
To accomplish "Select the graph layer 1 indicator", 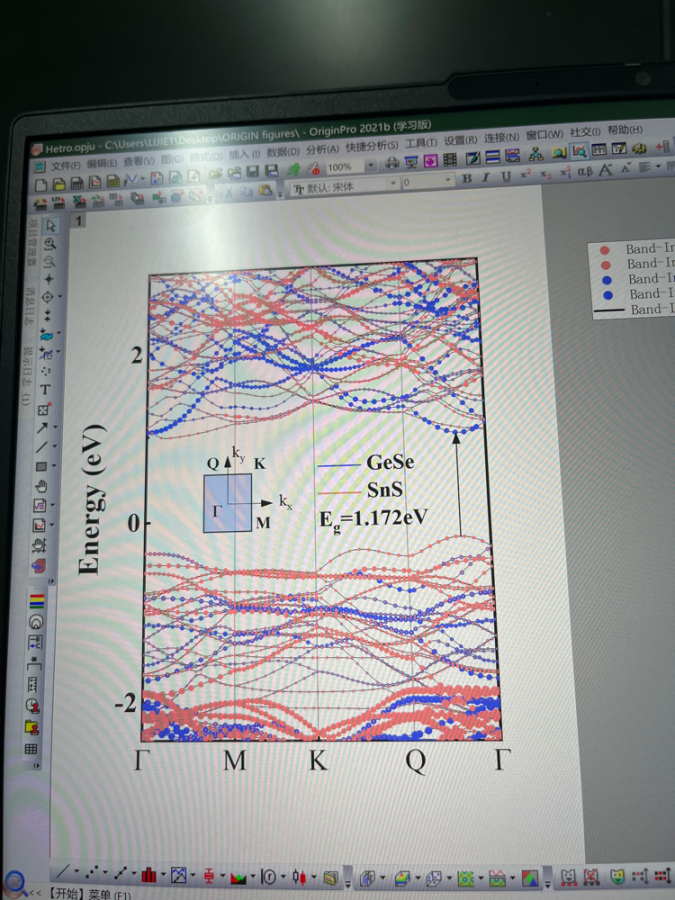I will 79,221.
